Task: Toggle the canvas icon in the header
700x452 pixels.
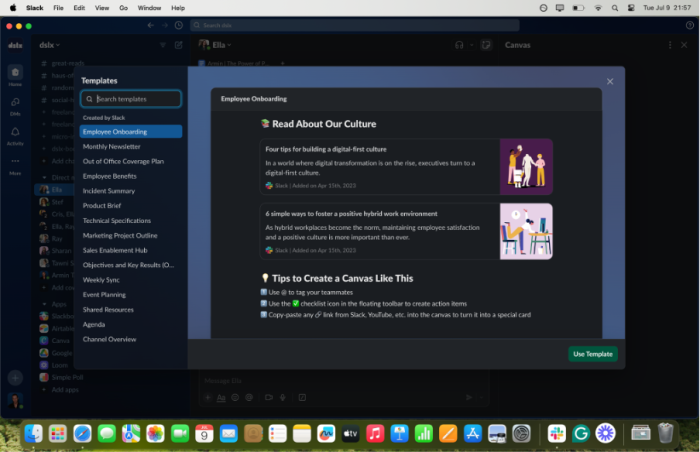Action: 486,45
